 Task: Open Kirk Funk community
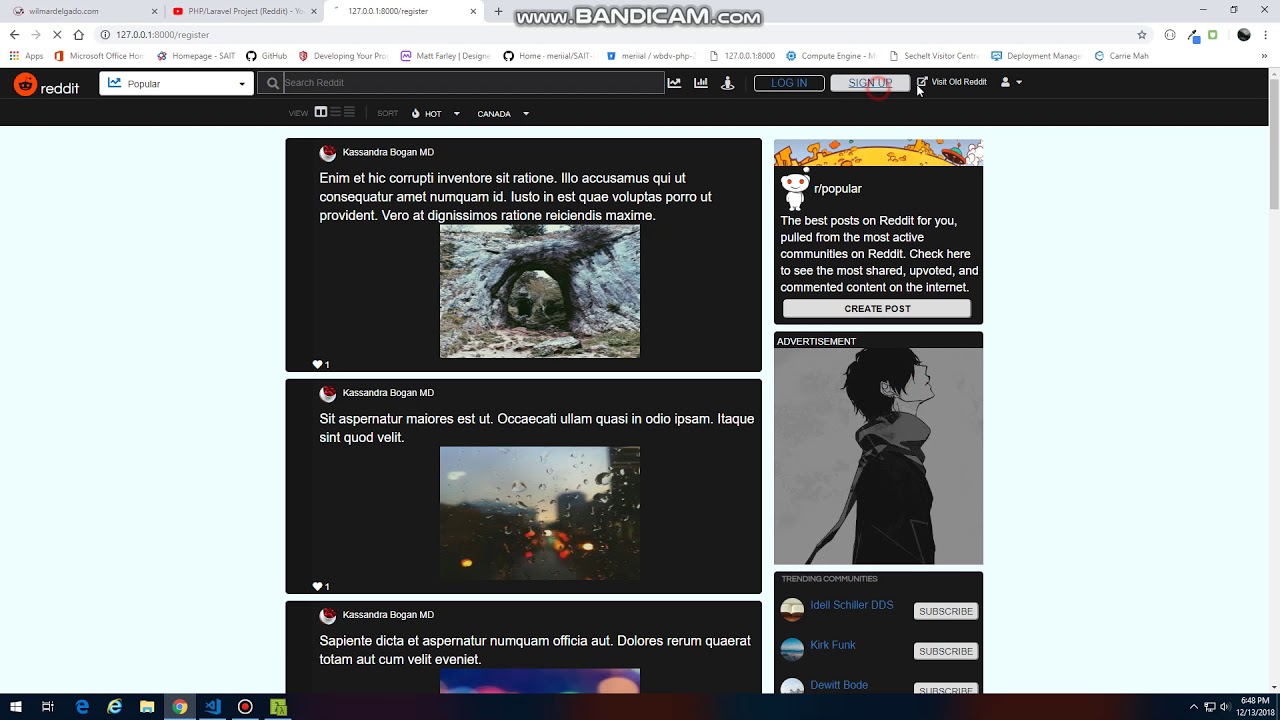click(833, 646)
